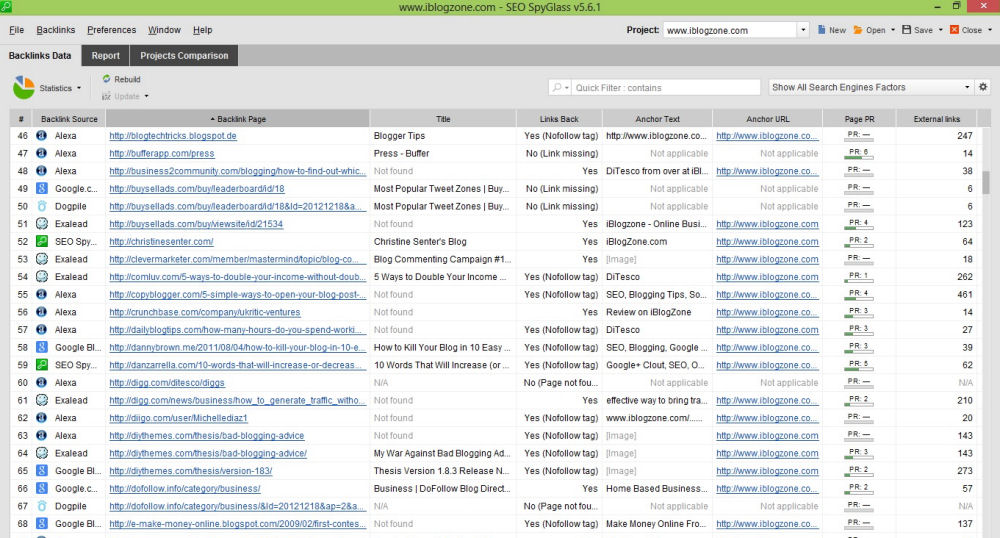Open the diigo.com/user/Michellediaz1 link
The image size is (1000, 538).
[x=179, y=418]
